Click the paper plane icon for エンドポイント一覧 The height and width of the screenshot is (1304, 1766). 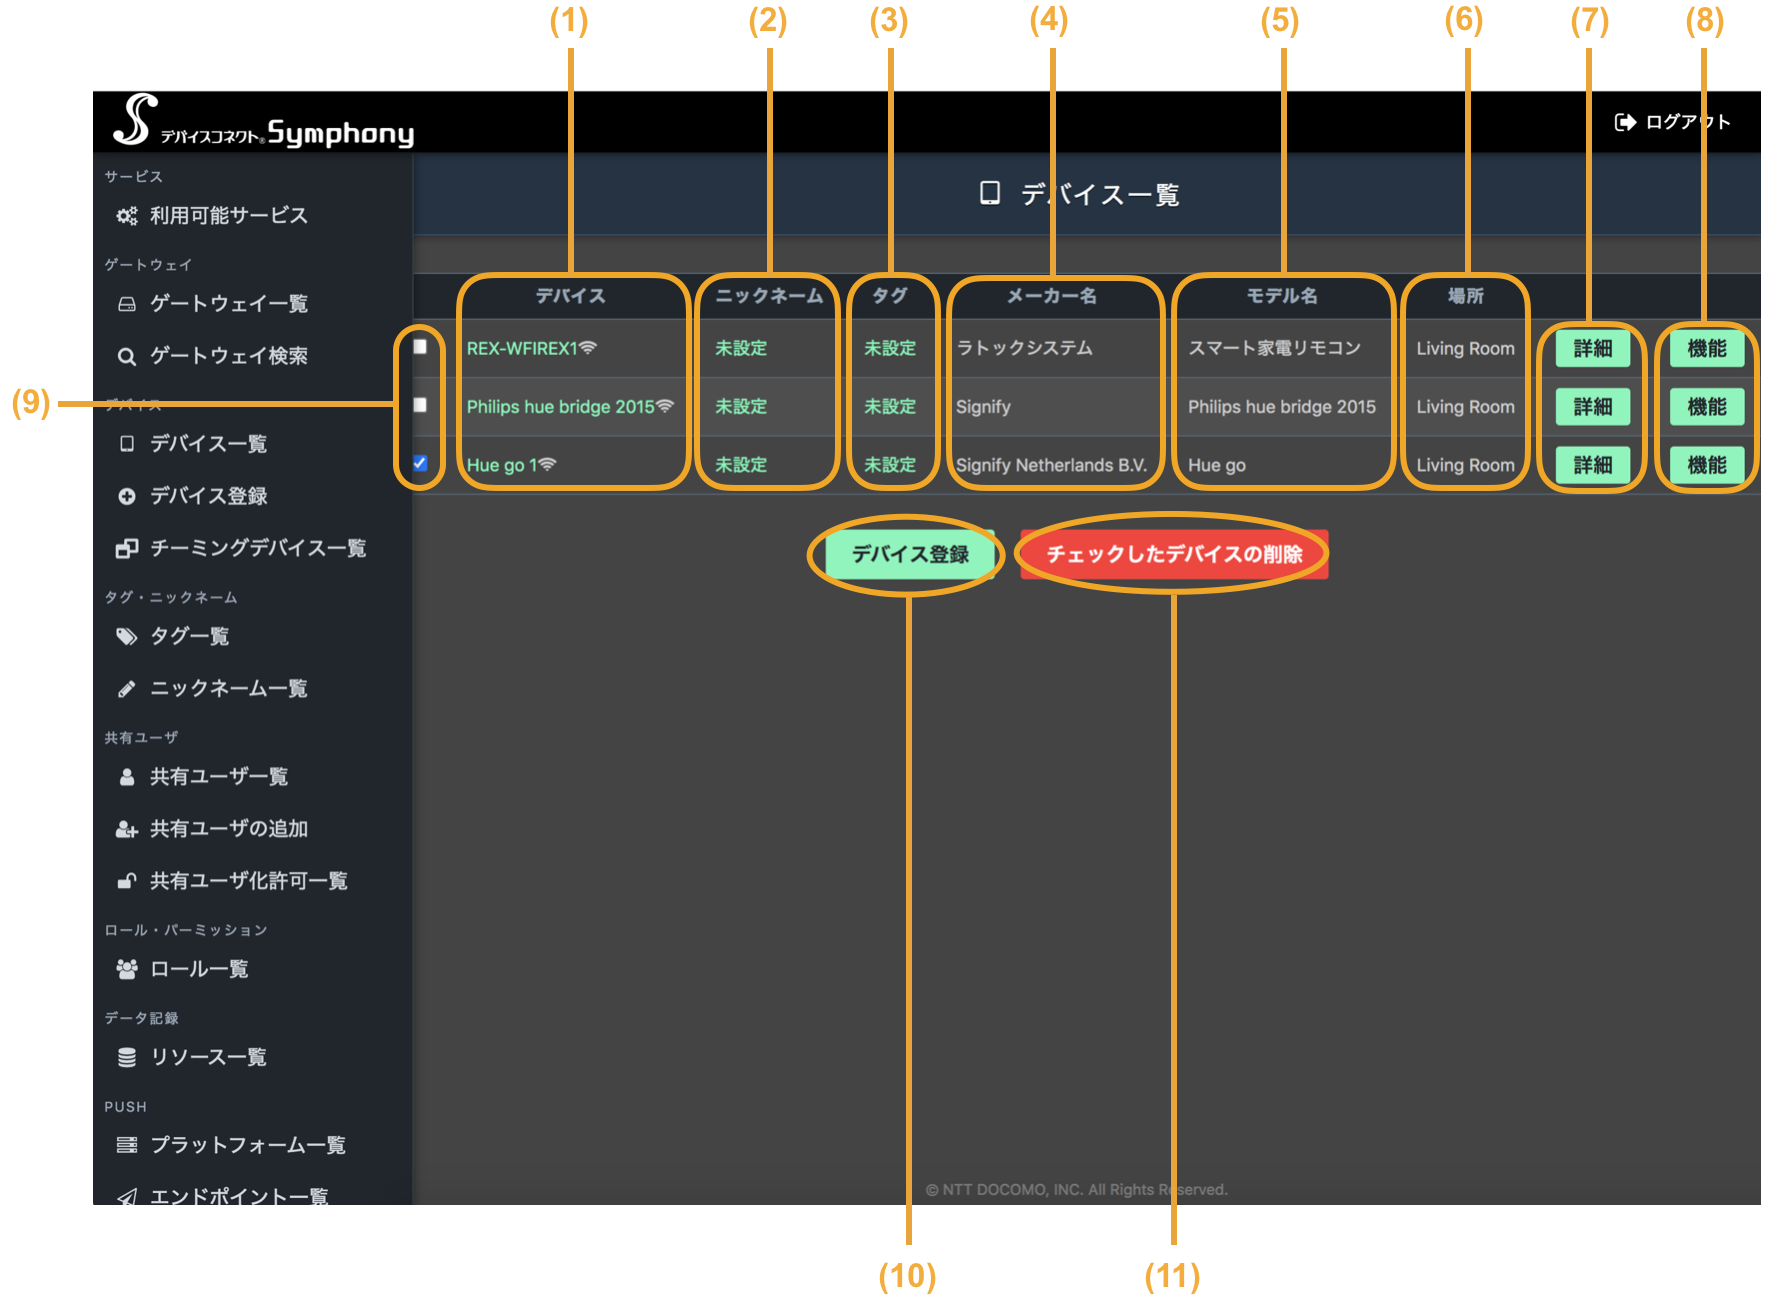pyautogui.click(x=127, y=1196)
